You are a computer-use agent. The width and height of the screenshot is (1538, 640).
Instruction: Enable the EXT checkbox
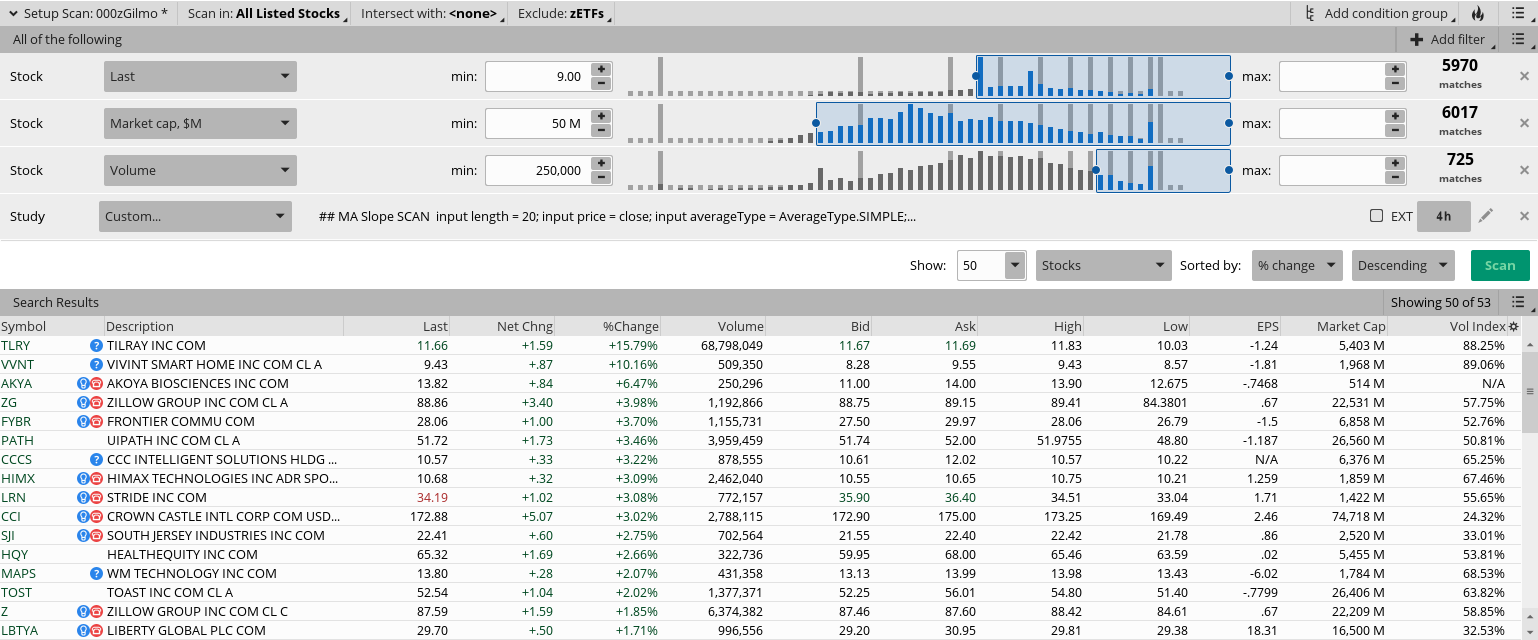[x=1376, y=216]
